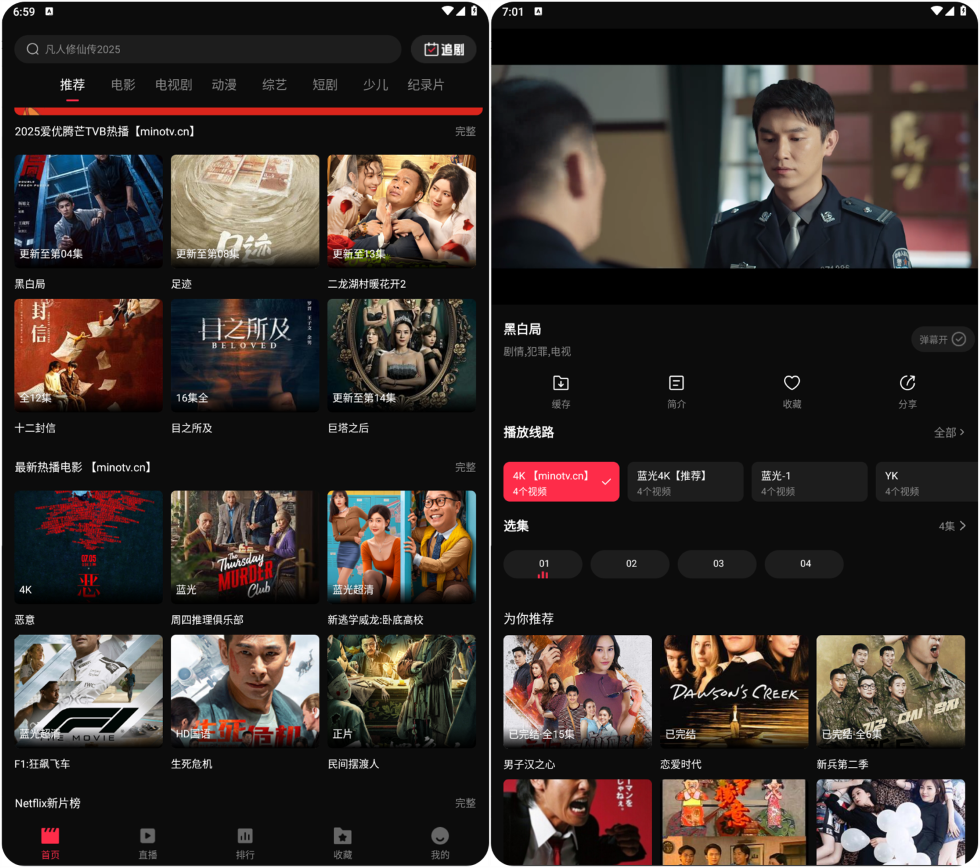Image resolution: width=980 pixels, height=868 pixels.
Task: Switch to the 电视剧 tab
Action: click(x=173, y=85)
